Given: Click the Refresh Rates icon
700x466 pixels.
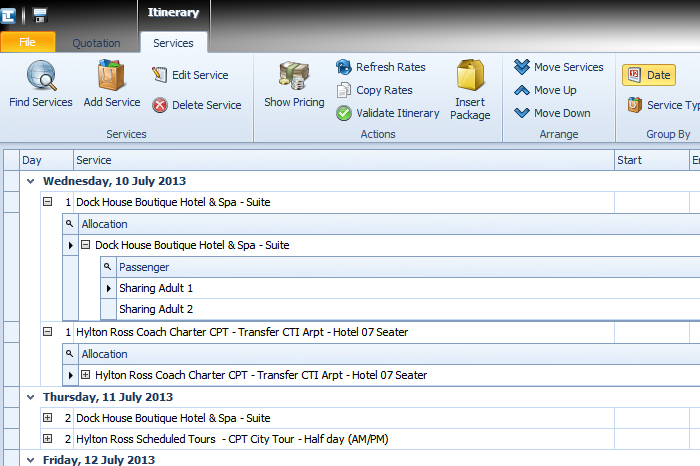Looking at the screenshot, I should click(x=344, y=67).
